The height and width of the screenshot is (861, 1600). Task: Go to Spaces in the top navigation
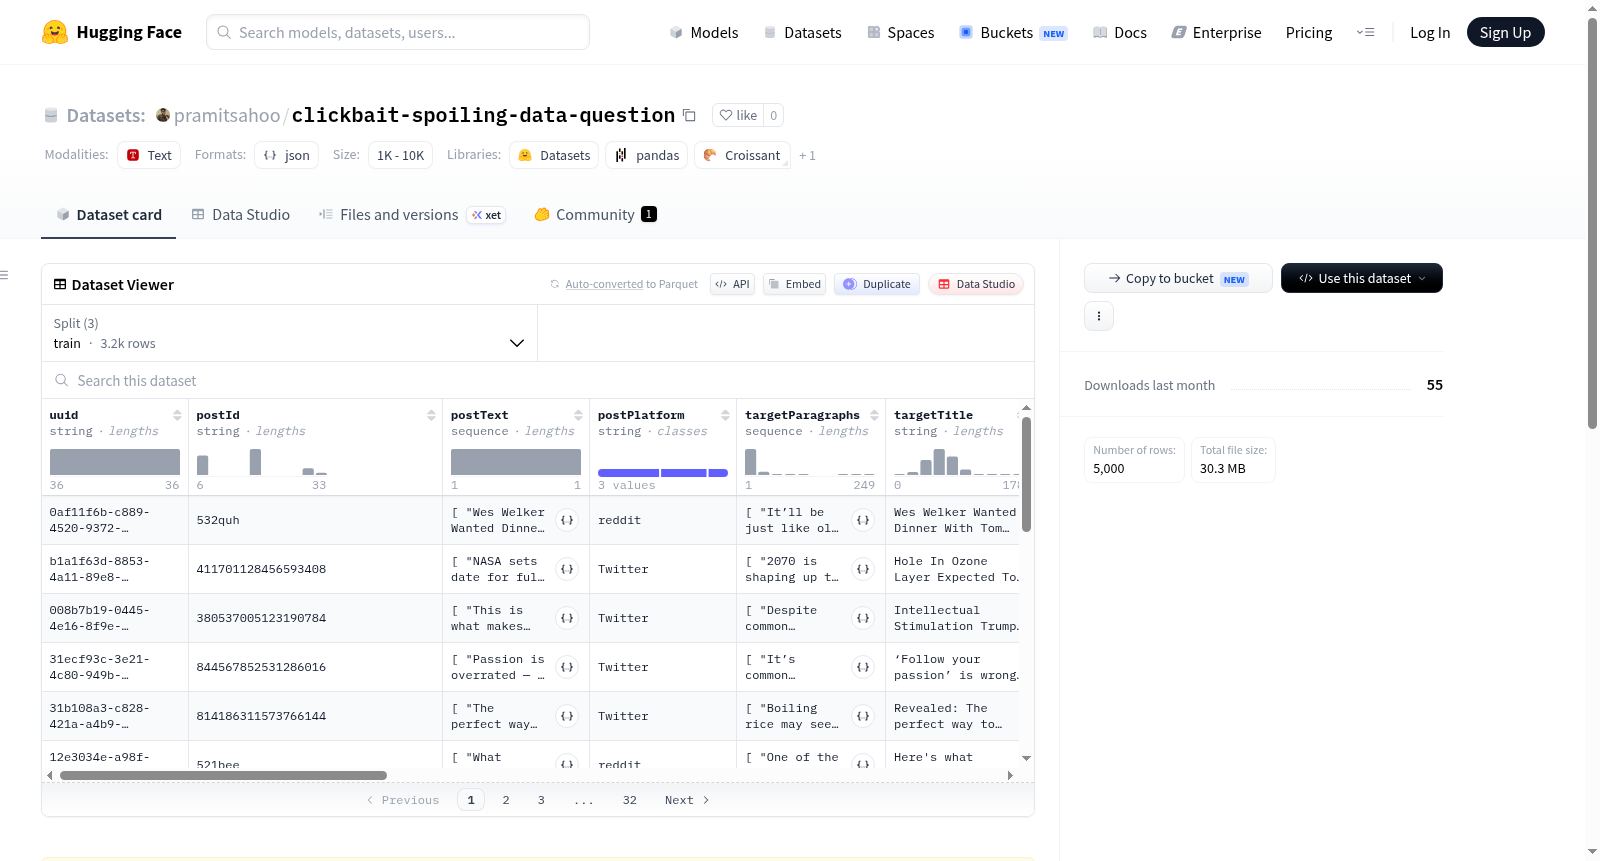(x=901, y=32)
